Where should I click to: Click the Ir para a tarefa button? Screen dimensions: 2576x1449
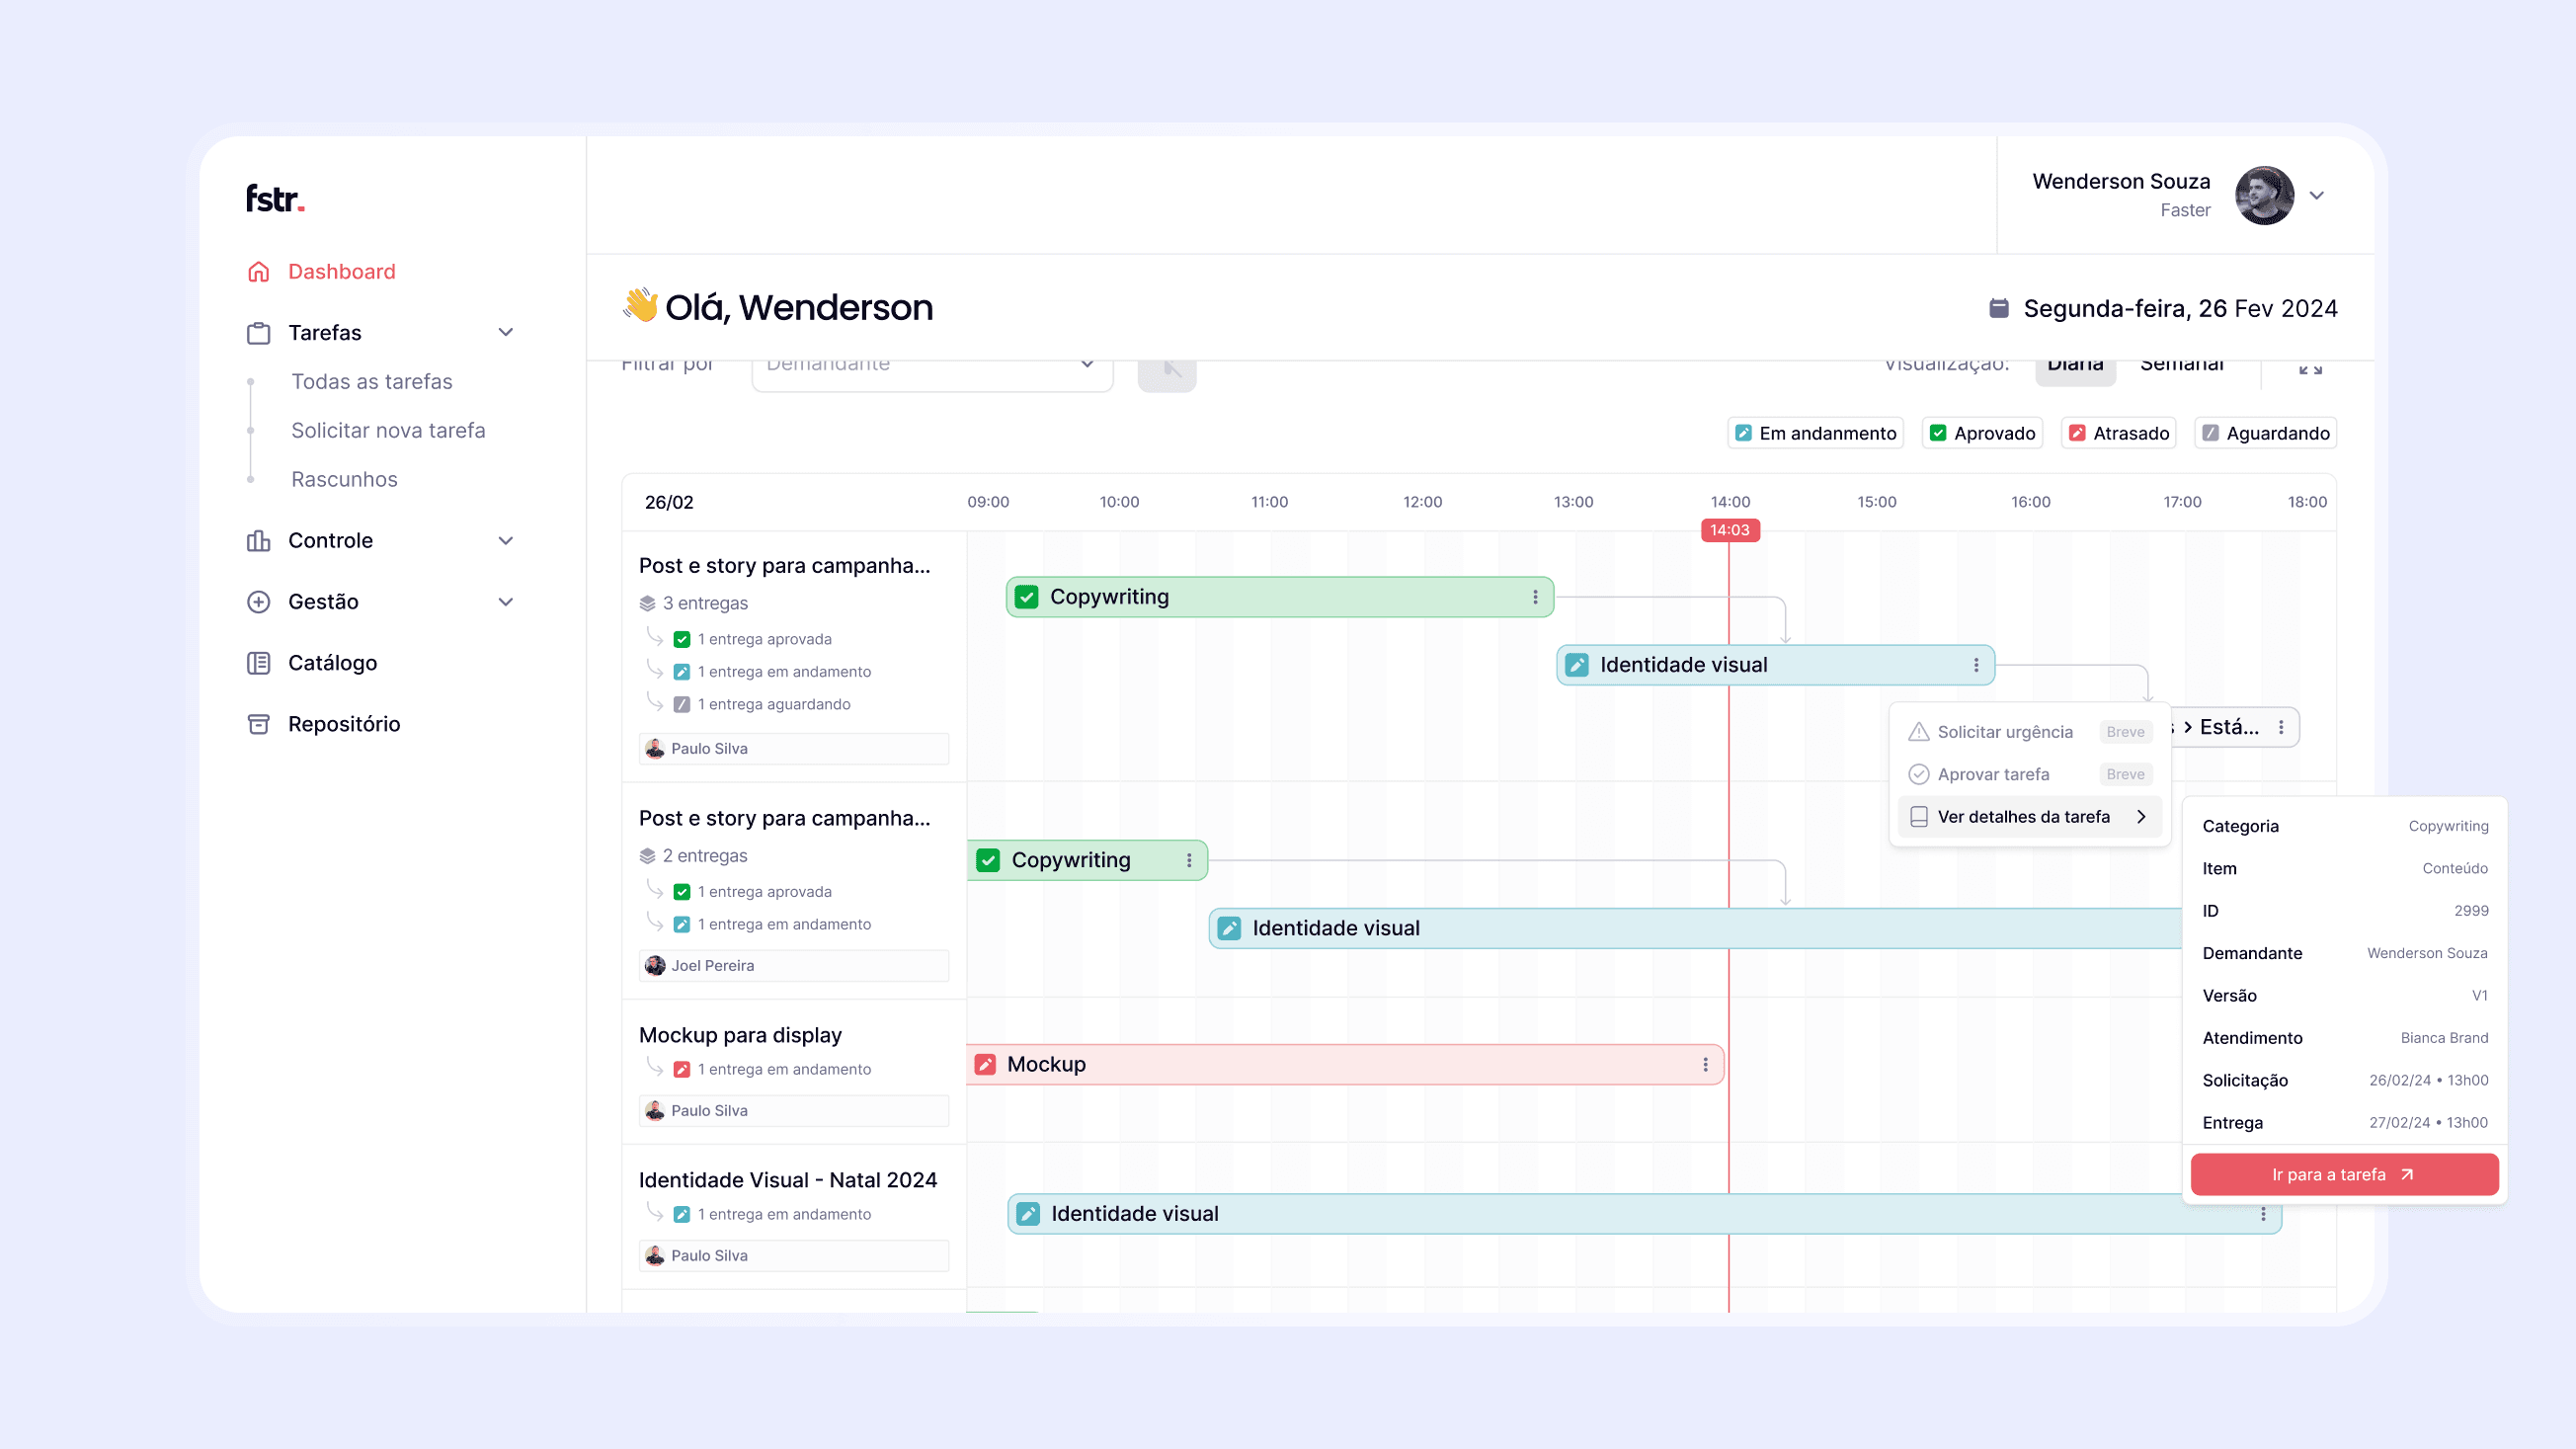point(2344,1175)
